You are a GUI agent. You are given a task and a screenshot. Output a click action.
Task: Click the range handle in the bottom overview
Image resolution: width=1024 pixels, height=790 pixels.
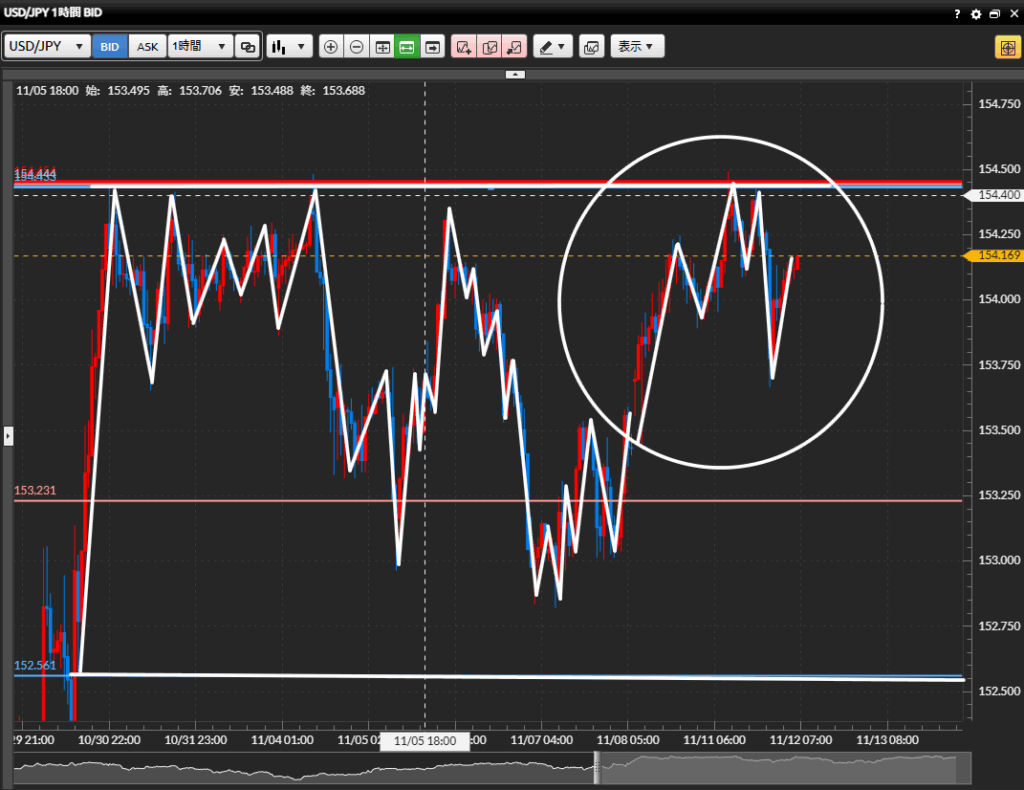[x=598, y=768]
